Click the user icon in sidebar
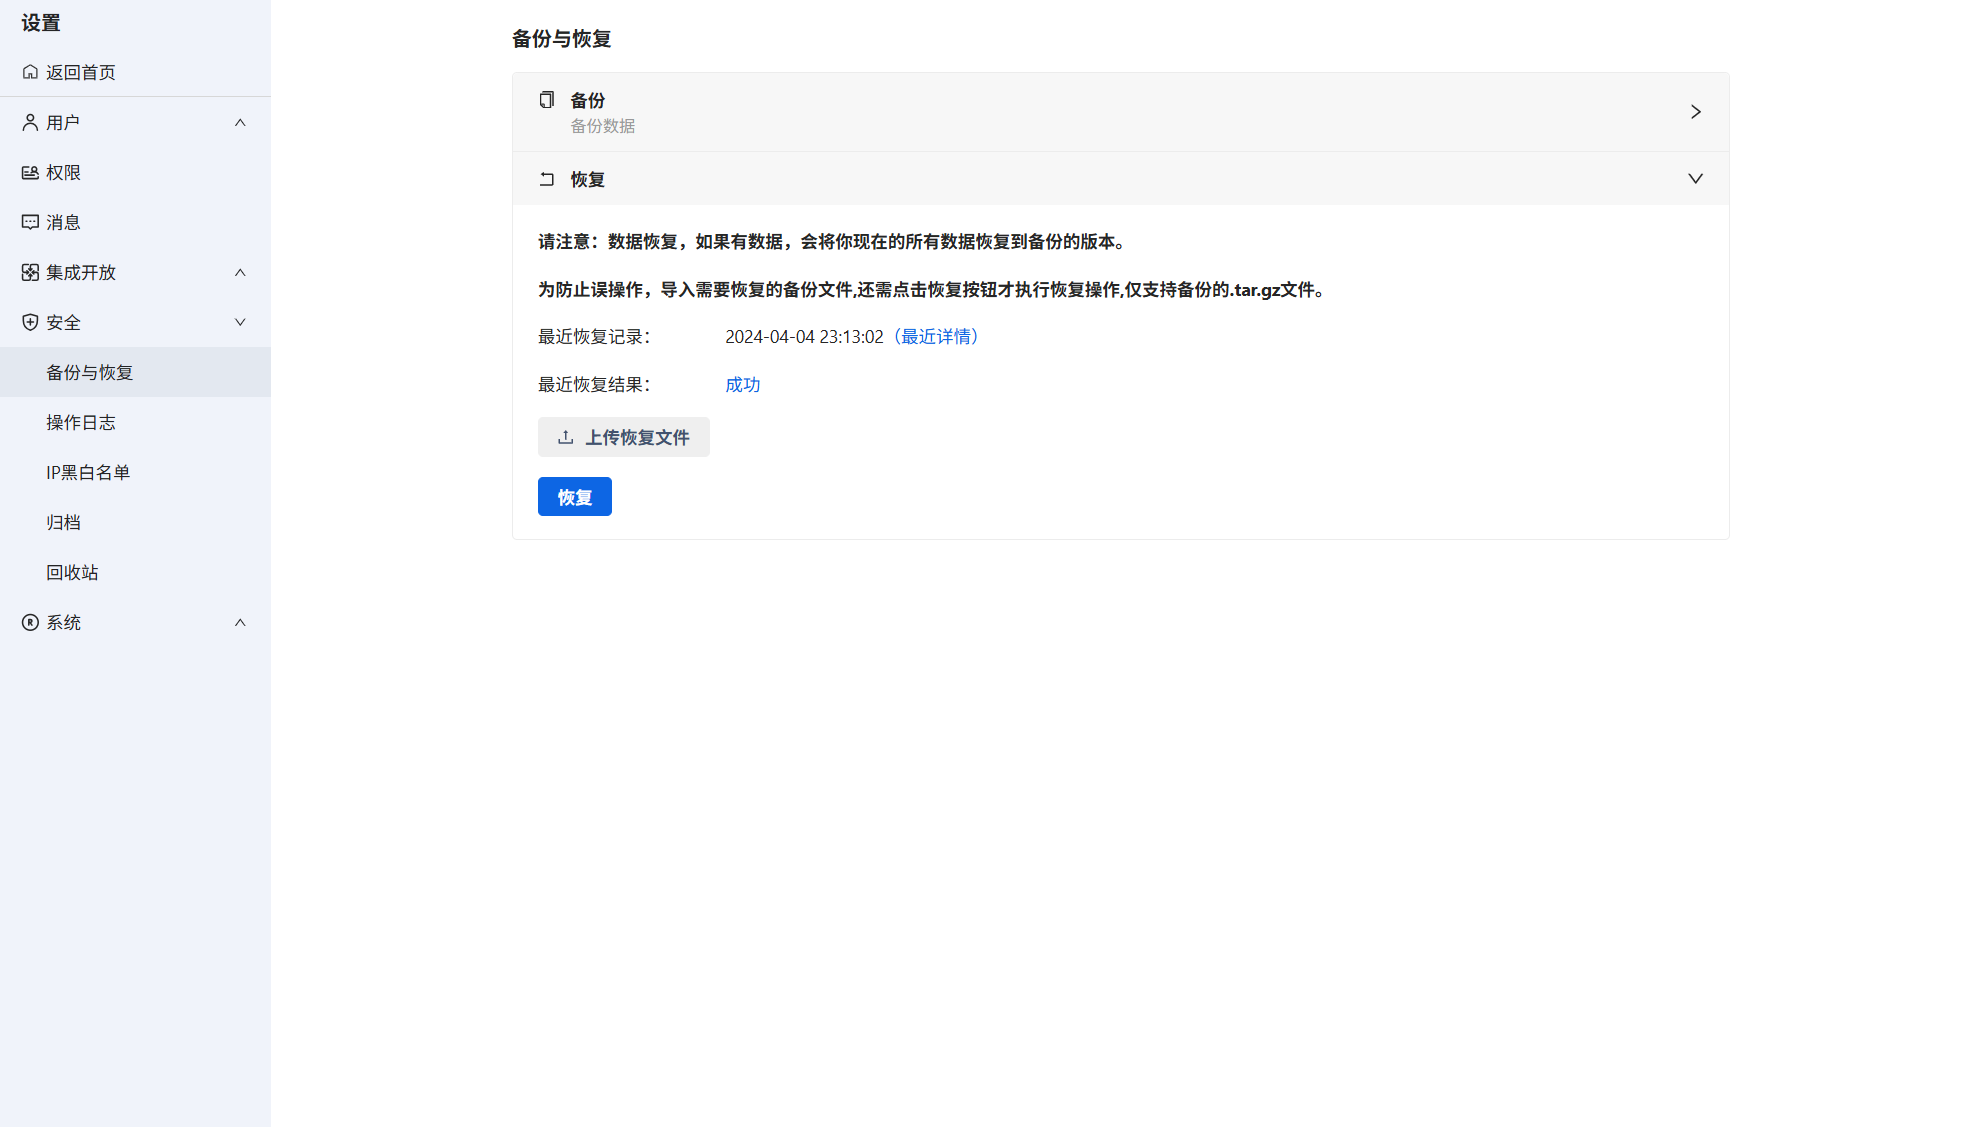 click(x=30, y=122)
